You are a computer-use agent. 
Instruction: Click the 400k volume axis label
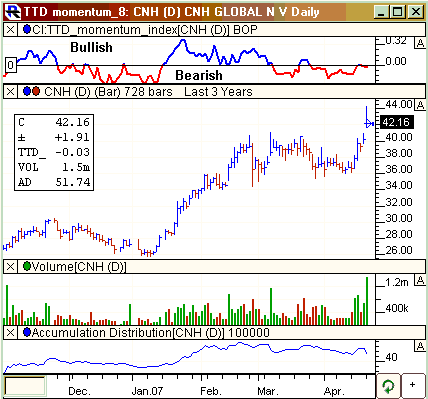pos(397,308)
